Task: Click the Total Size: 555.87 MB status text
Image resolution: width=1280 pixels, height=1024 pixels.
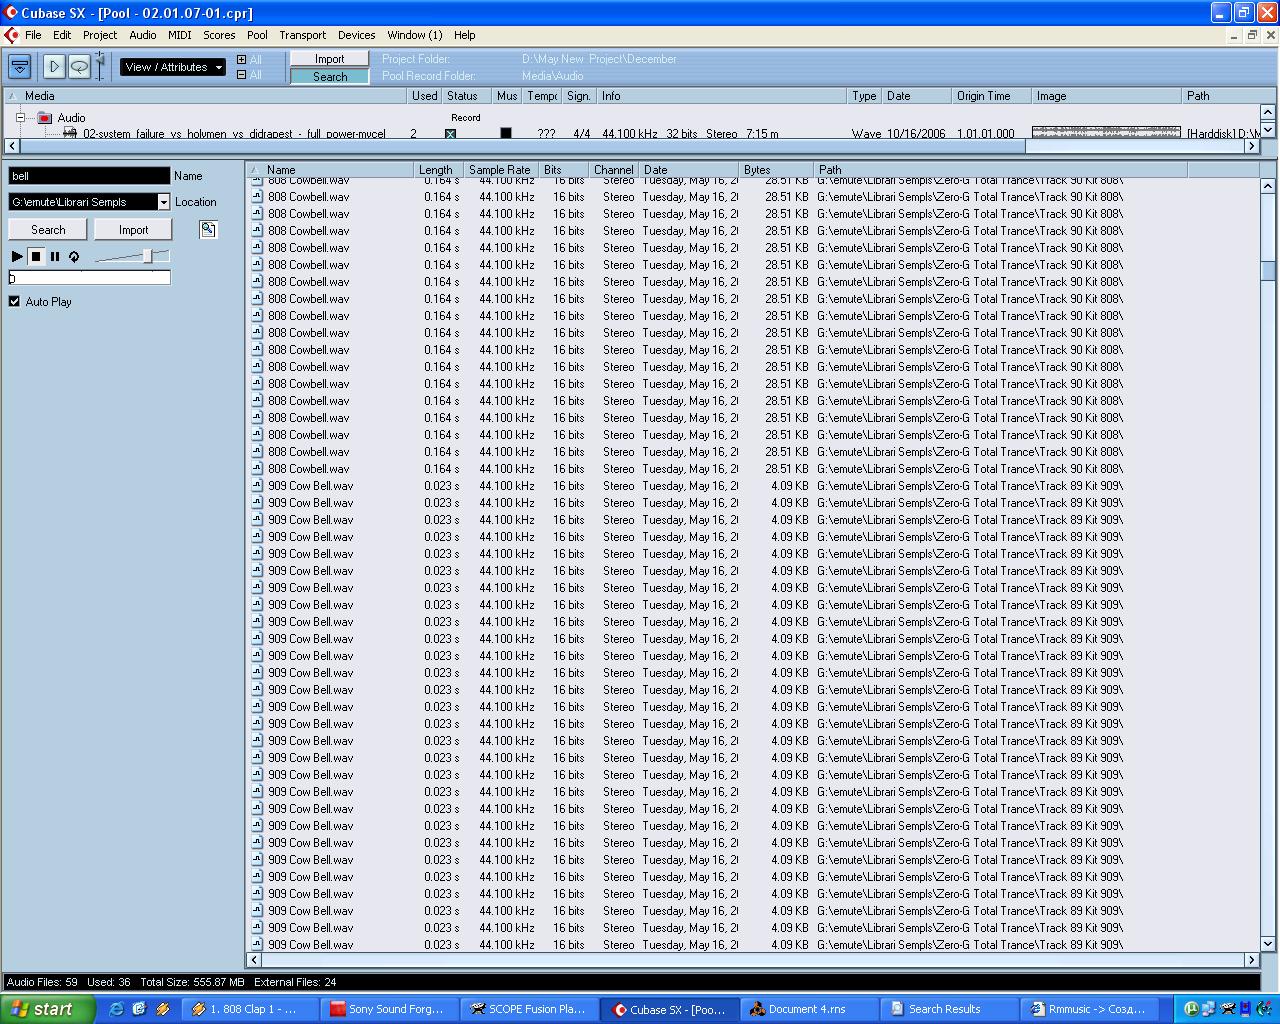Action: click(192, 982)
